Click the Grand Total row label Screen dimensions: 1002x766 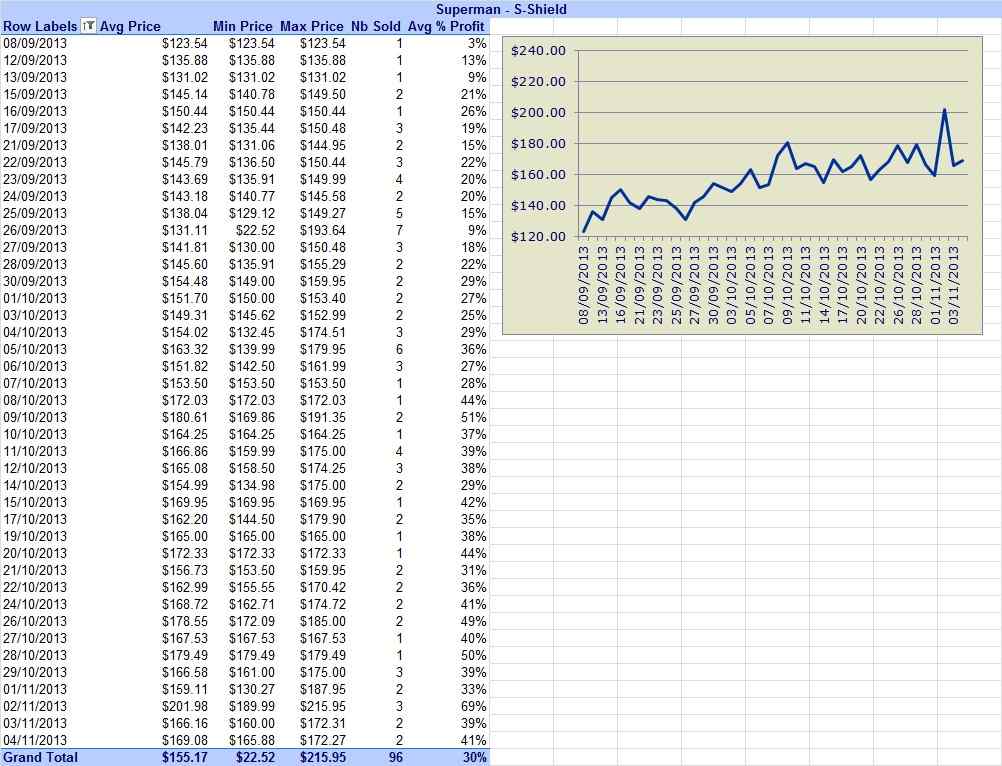coord(40,757)
